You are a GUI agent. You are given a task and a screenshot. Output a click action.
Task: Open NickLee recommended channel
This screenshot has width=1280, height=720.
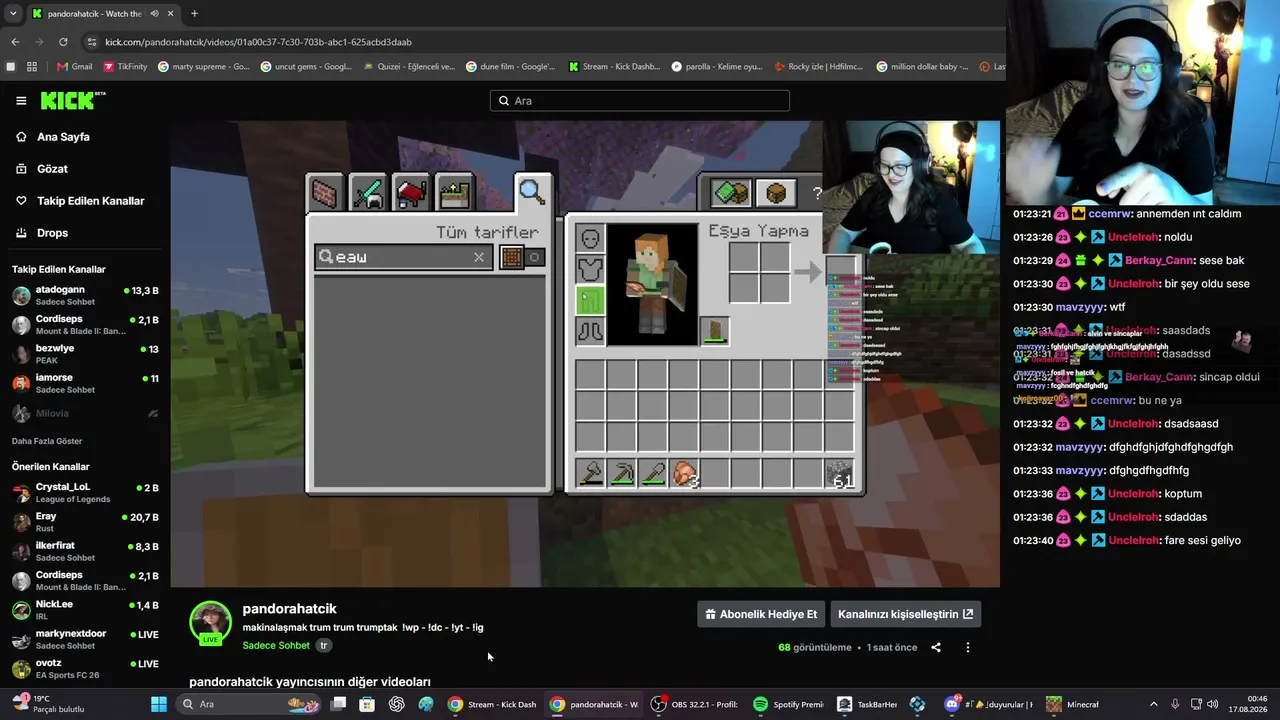(85, 610)
